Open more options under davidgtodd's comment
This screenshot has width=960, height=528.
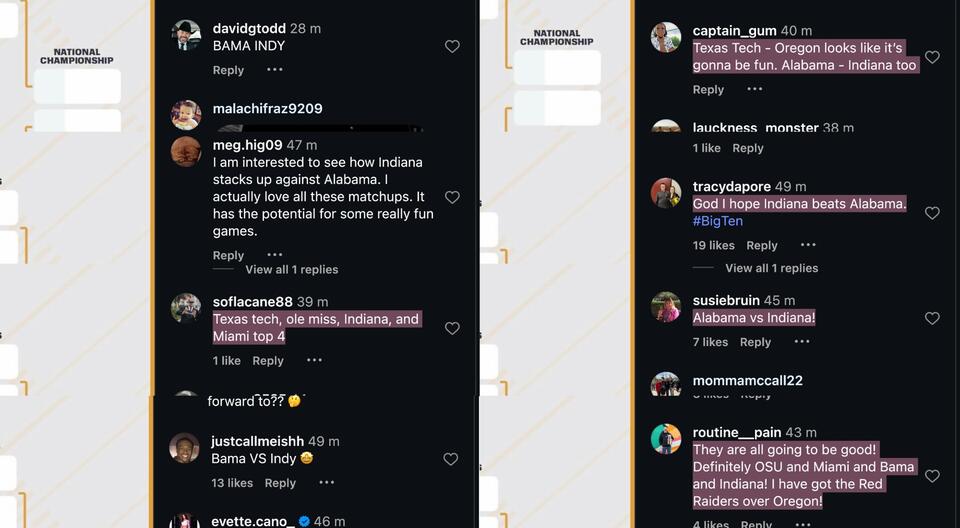pyautogui.click(x=275, y=70)
